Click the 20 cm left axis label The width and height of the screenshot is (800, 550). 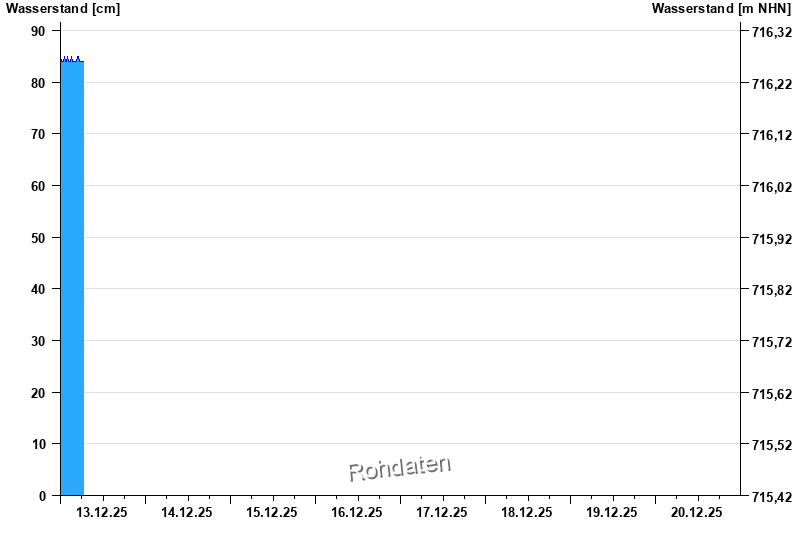tap(38, 393)
